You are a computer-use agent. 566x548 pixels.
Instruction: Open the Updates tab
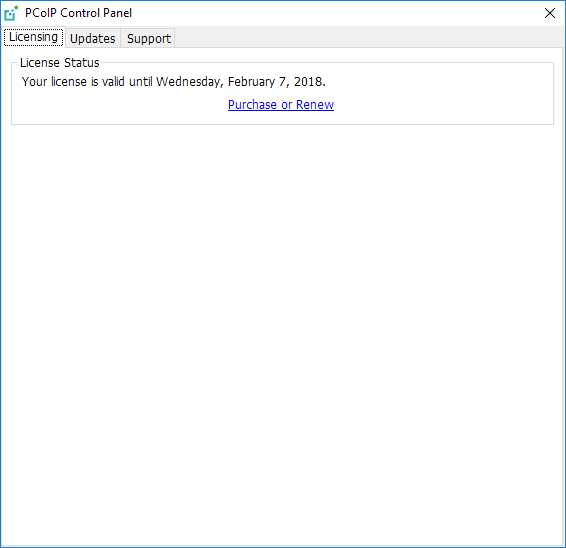93,38
